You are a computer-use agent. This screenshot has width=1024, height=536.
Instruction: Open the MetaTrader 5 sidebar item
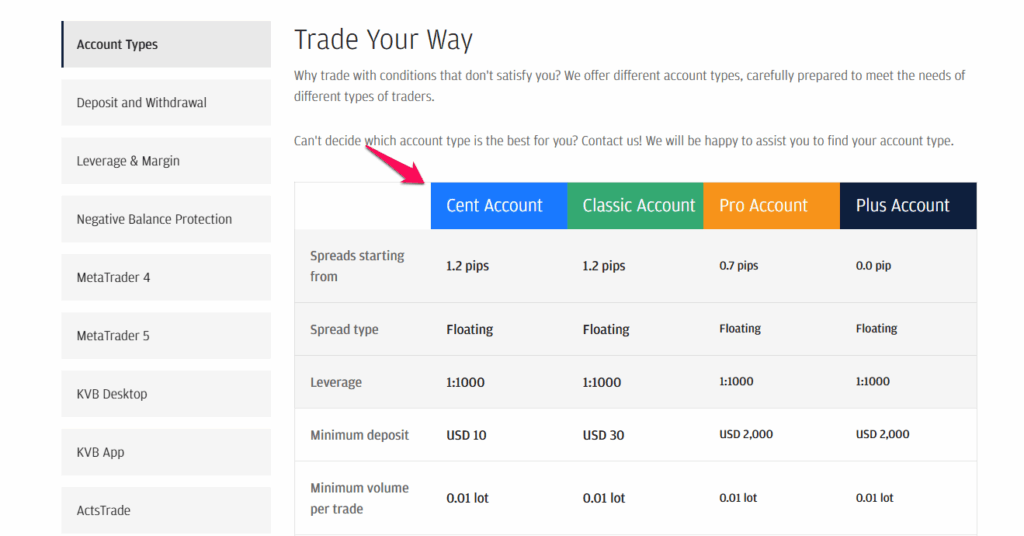(166, 336)
